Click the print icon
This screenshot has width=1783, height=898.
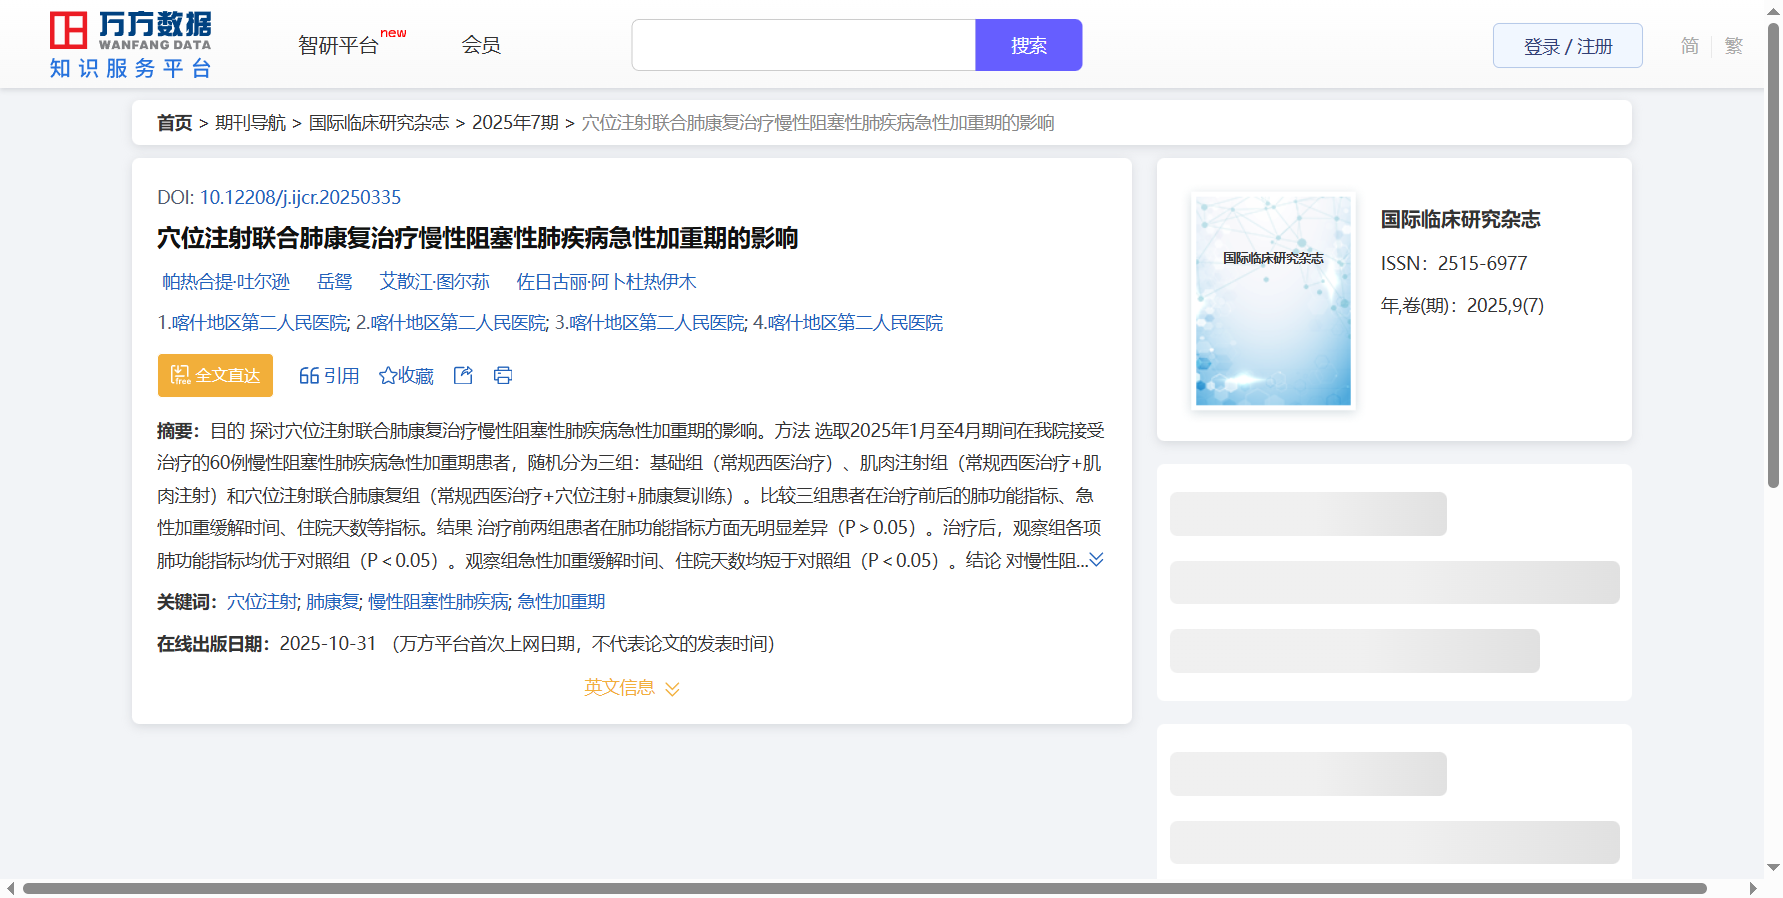(503, 375)
